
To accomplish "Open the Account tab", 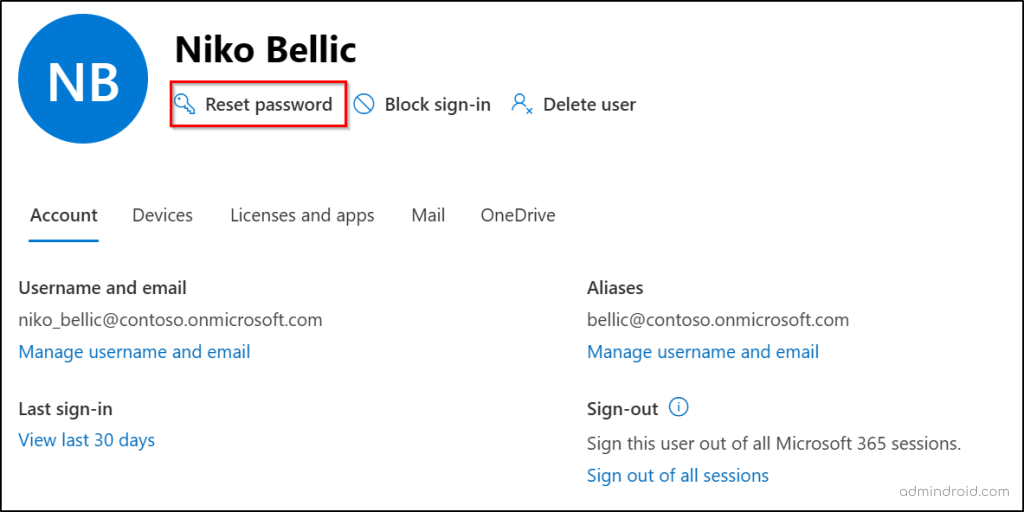I will point(64,216).
